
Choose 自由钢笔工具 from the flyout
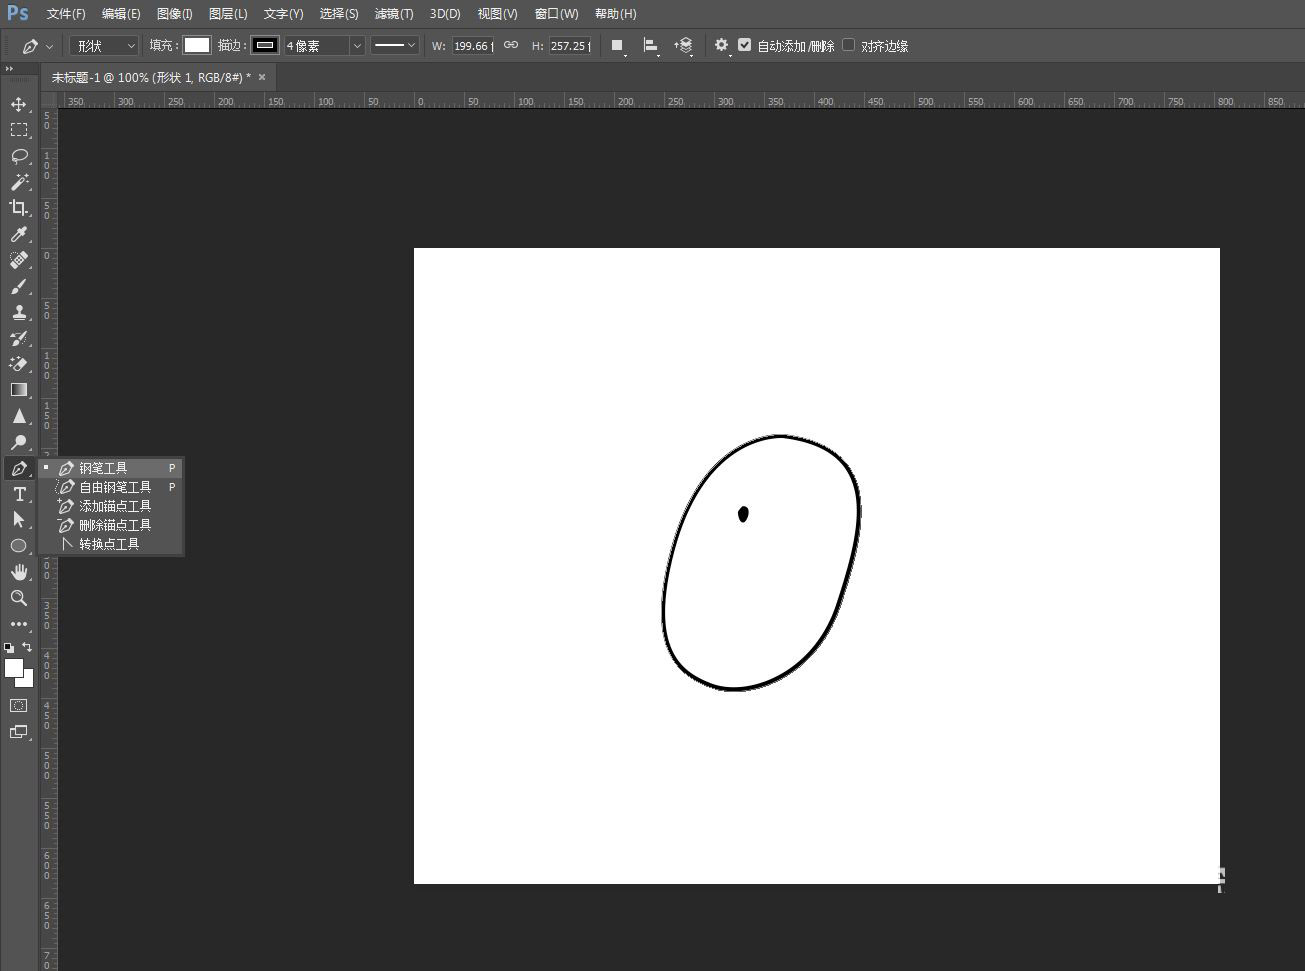click(115, 487)
